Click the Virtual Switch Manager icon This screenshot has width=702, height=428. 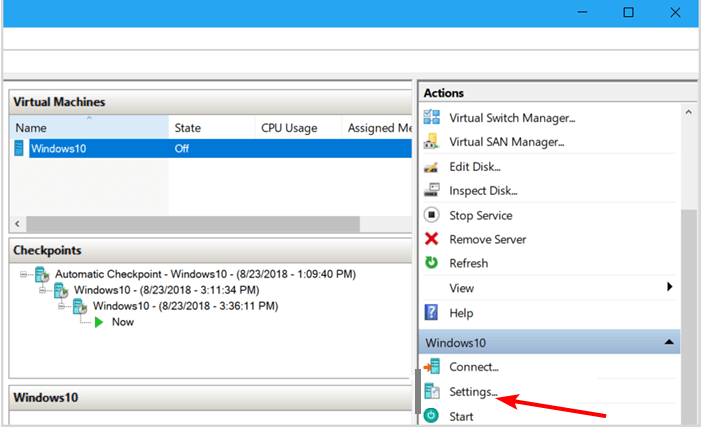tap(432, 118)
